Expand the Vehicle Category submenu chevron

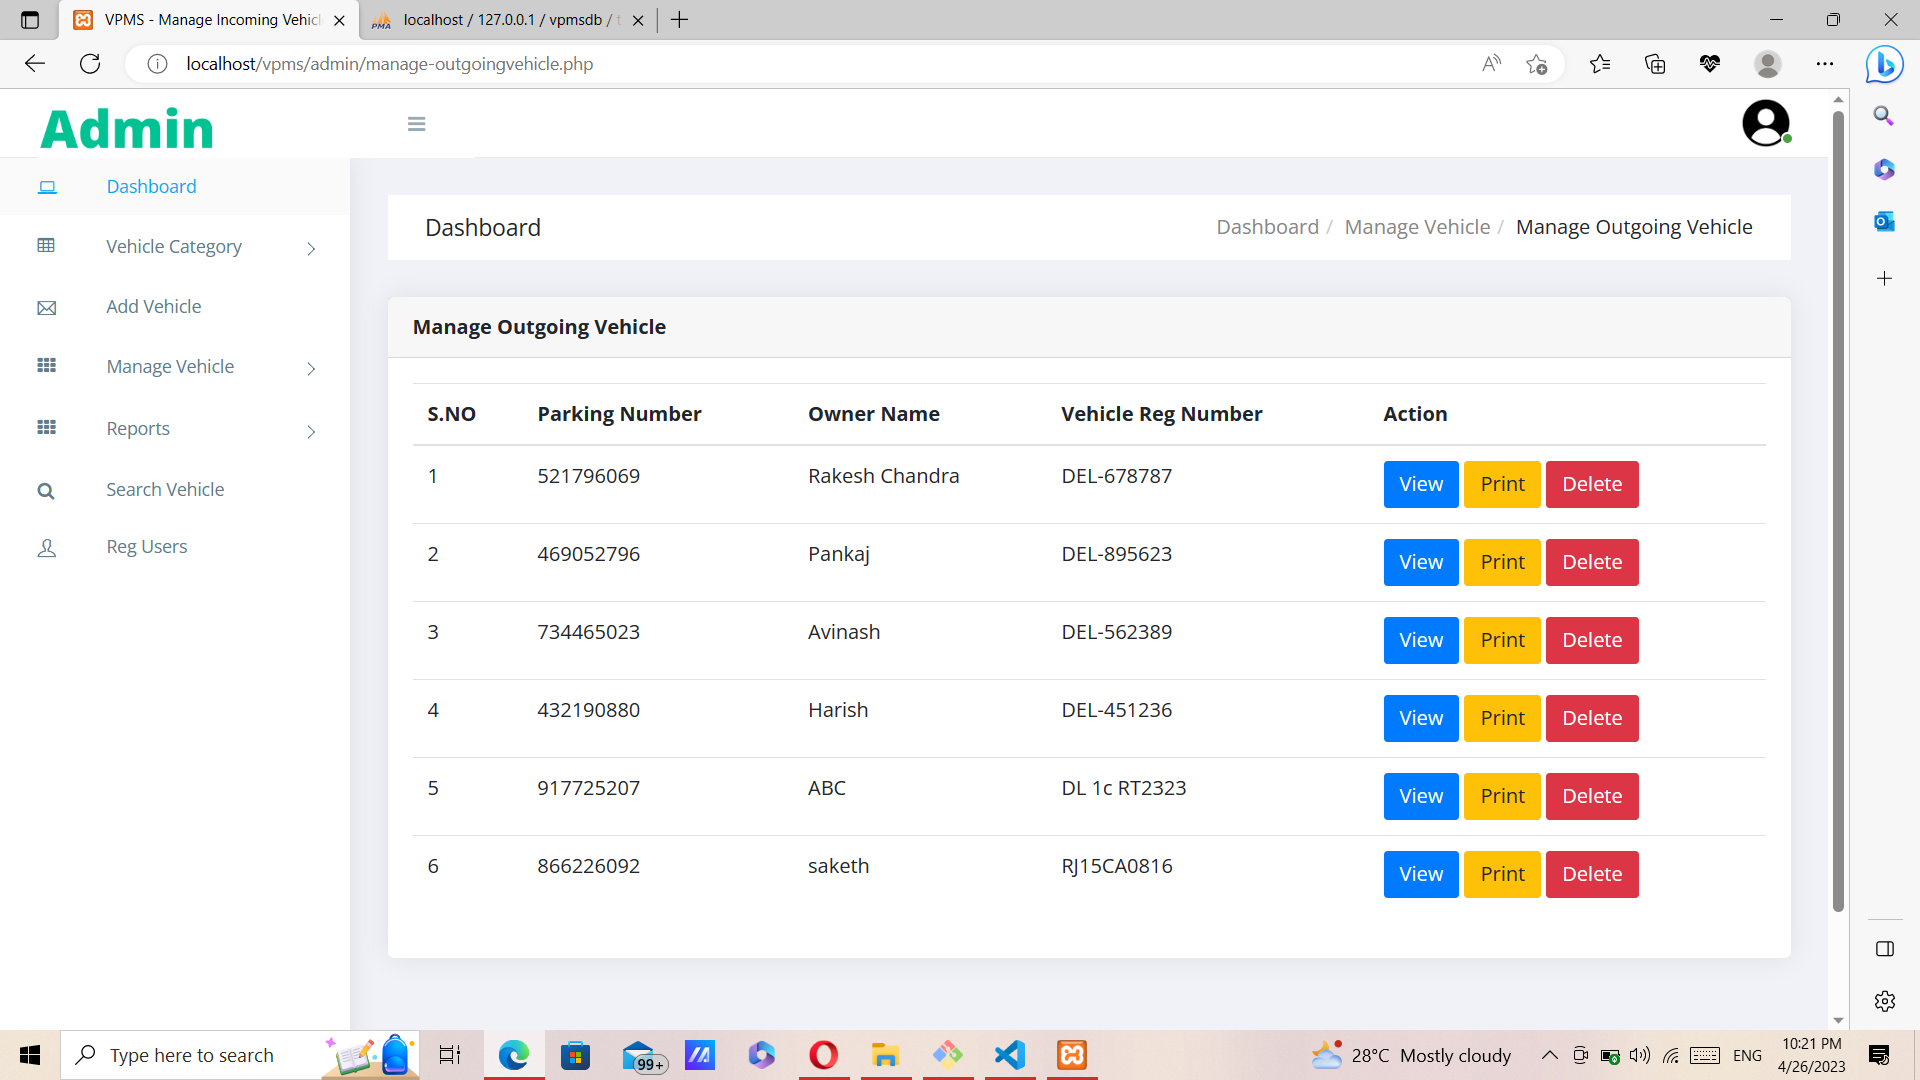pyautogui.click(x=311, y=249)
